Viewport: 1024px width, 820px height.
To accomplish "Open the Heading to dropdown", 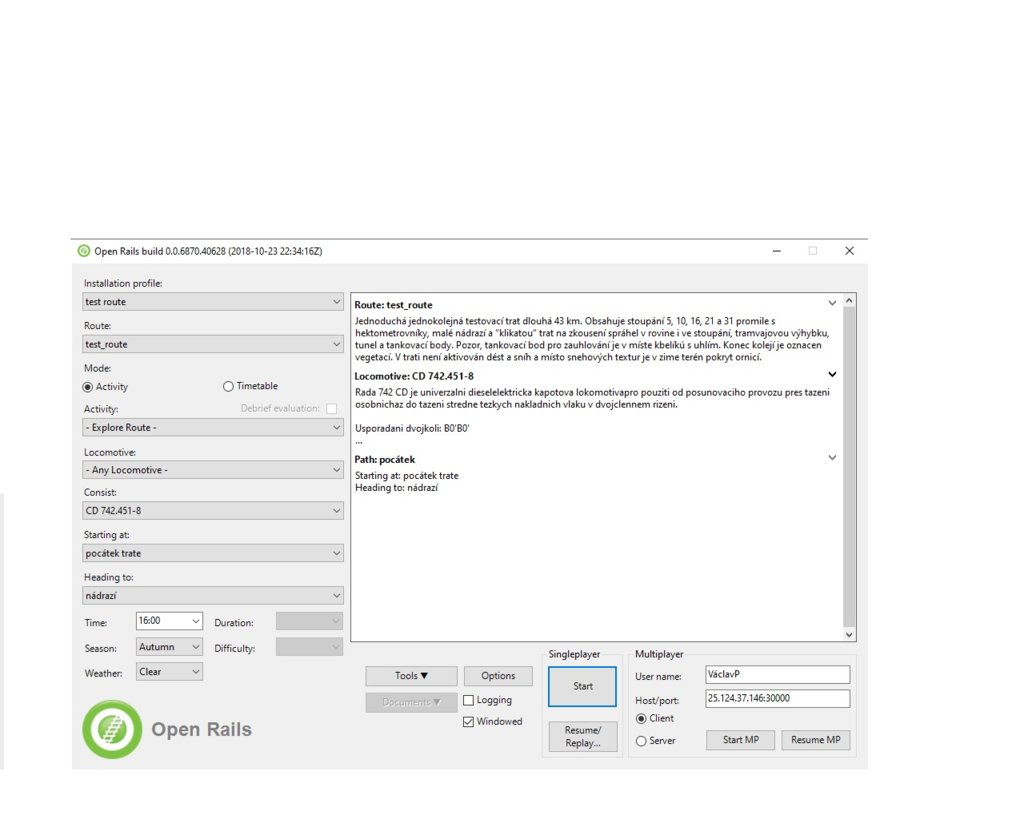I will (x=213, y=595).
